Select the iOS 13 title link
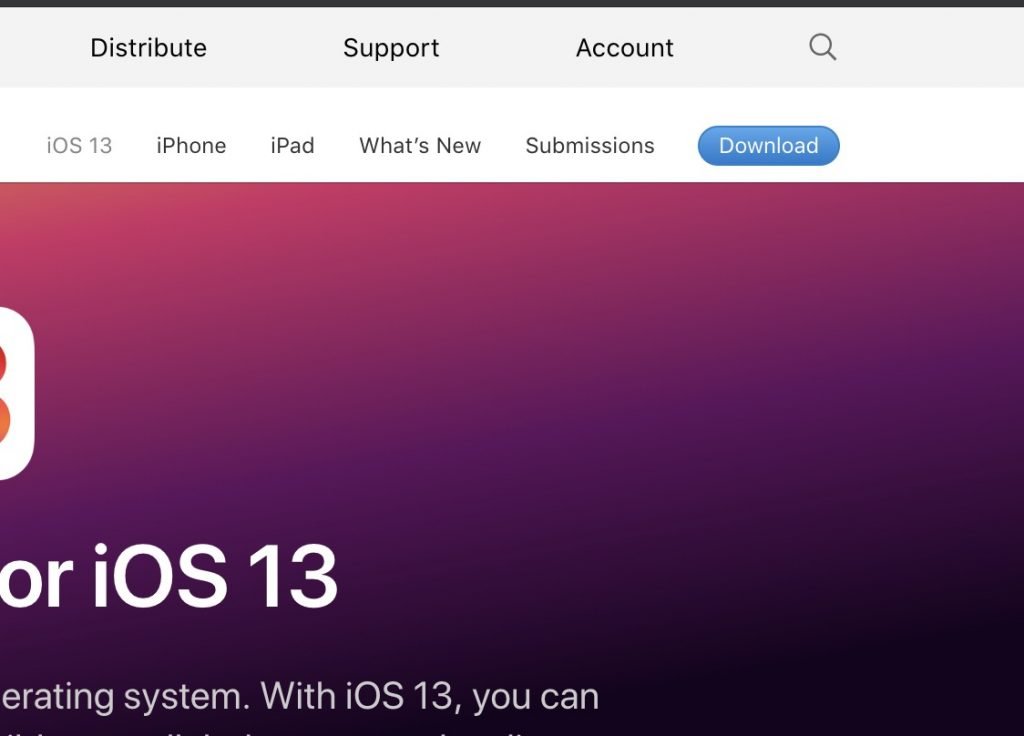The height and width of the screenshot is (736, 1024). (80, 145)
